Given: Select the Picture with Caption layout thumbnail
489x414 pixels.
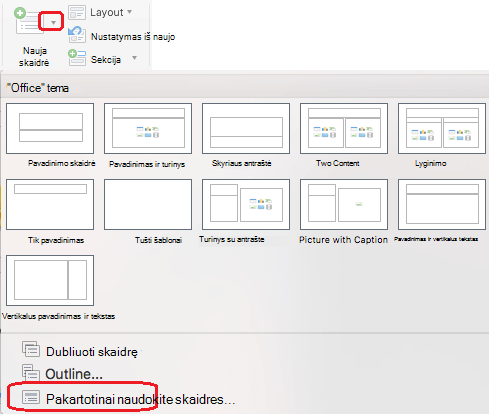Looking at the screenshot, I should (x=344, y=204).
